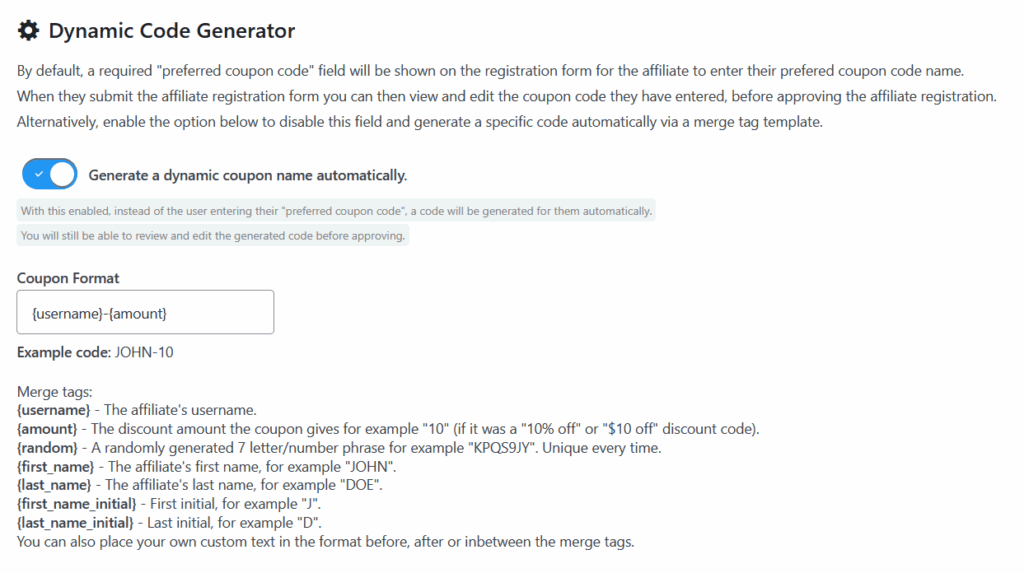Screen dimensions: 1024x573
Task: Click the hint about code generated automatically
Action: click(x=336, y=211)
